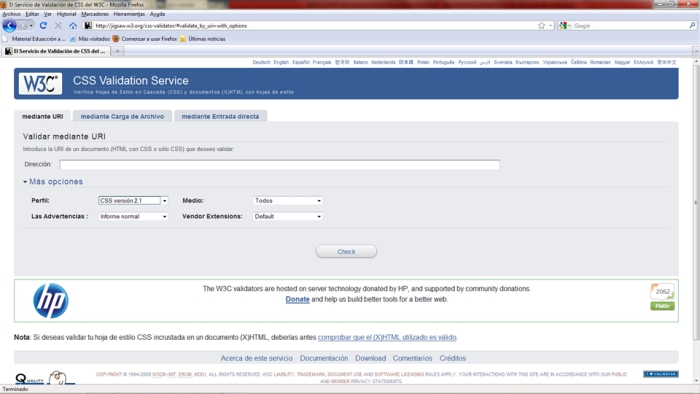Go back with the browser Back arrow
The width and height of the screenshot is (700, 394).
[9, 26]
